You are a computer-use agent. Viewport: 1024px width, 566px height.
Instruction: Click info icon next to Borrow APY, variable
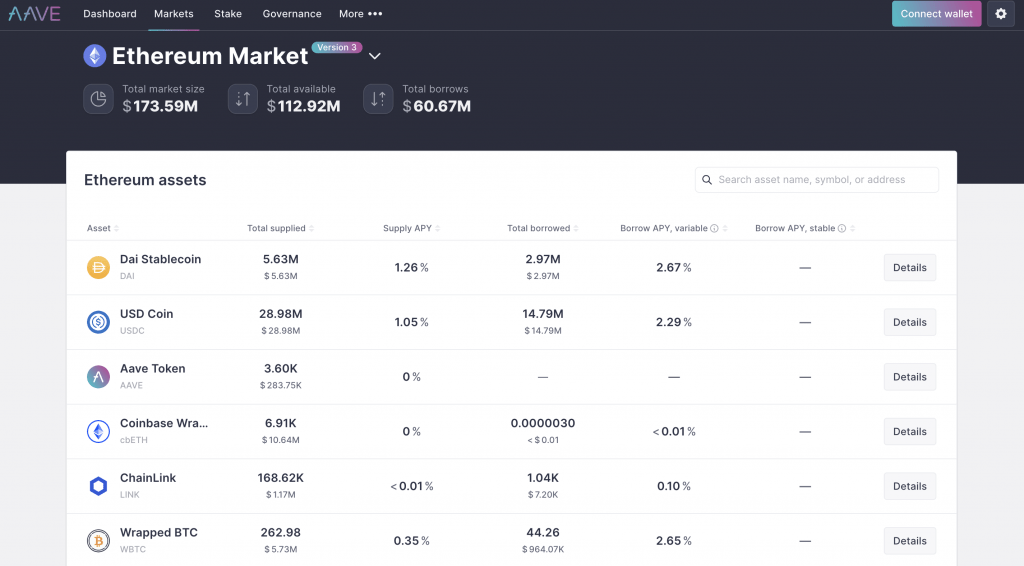tap(714, 228)
